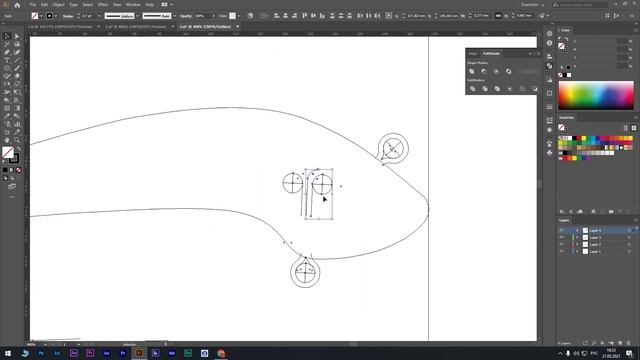The image size is (640, 360).
Task: Open arrange documents dropdown in menu bar
Action: tap(167, 4)
